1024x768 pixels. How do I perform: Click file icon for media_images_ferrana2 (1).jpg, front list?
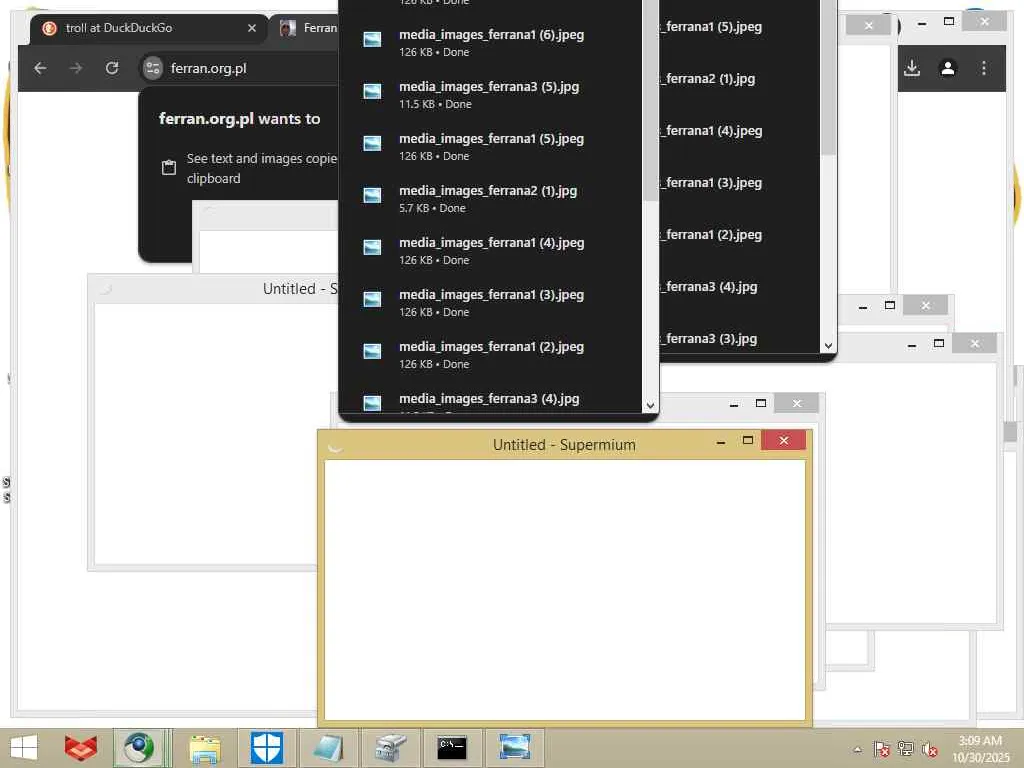click(372, 195)
